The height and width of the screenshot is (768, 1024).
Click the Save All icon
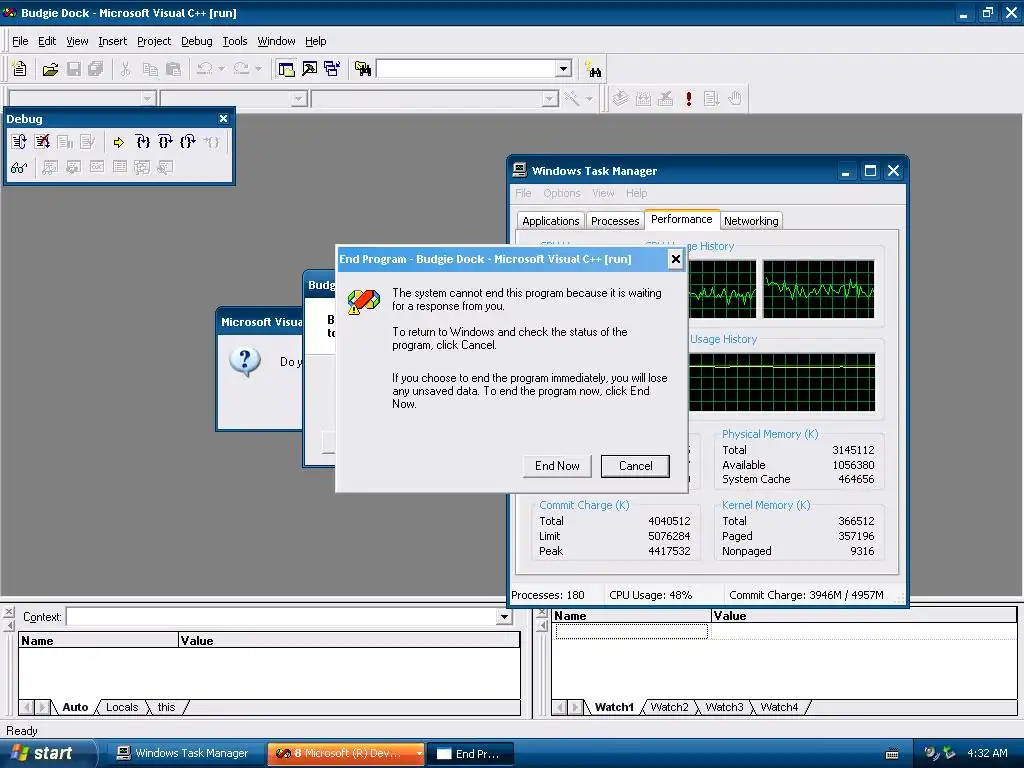tap(96, 69)
